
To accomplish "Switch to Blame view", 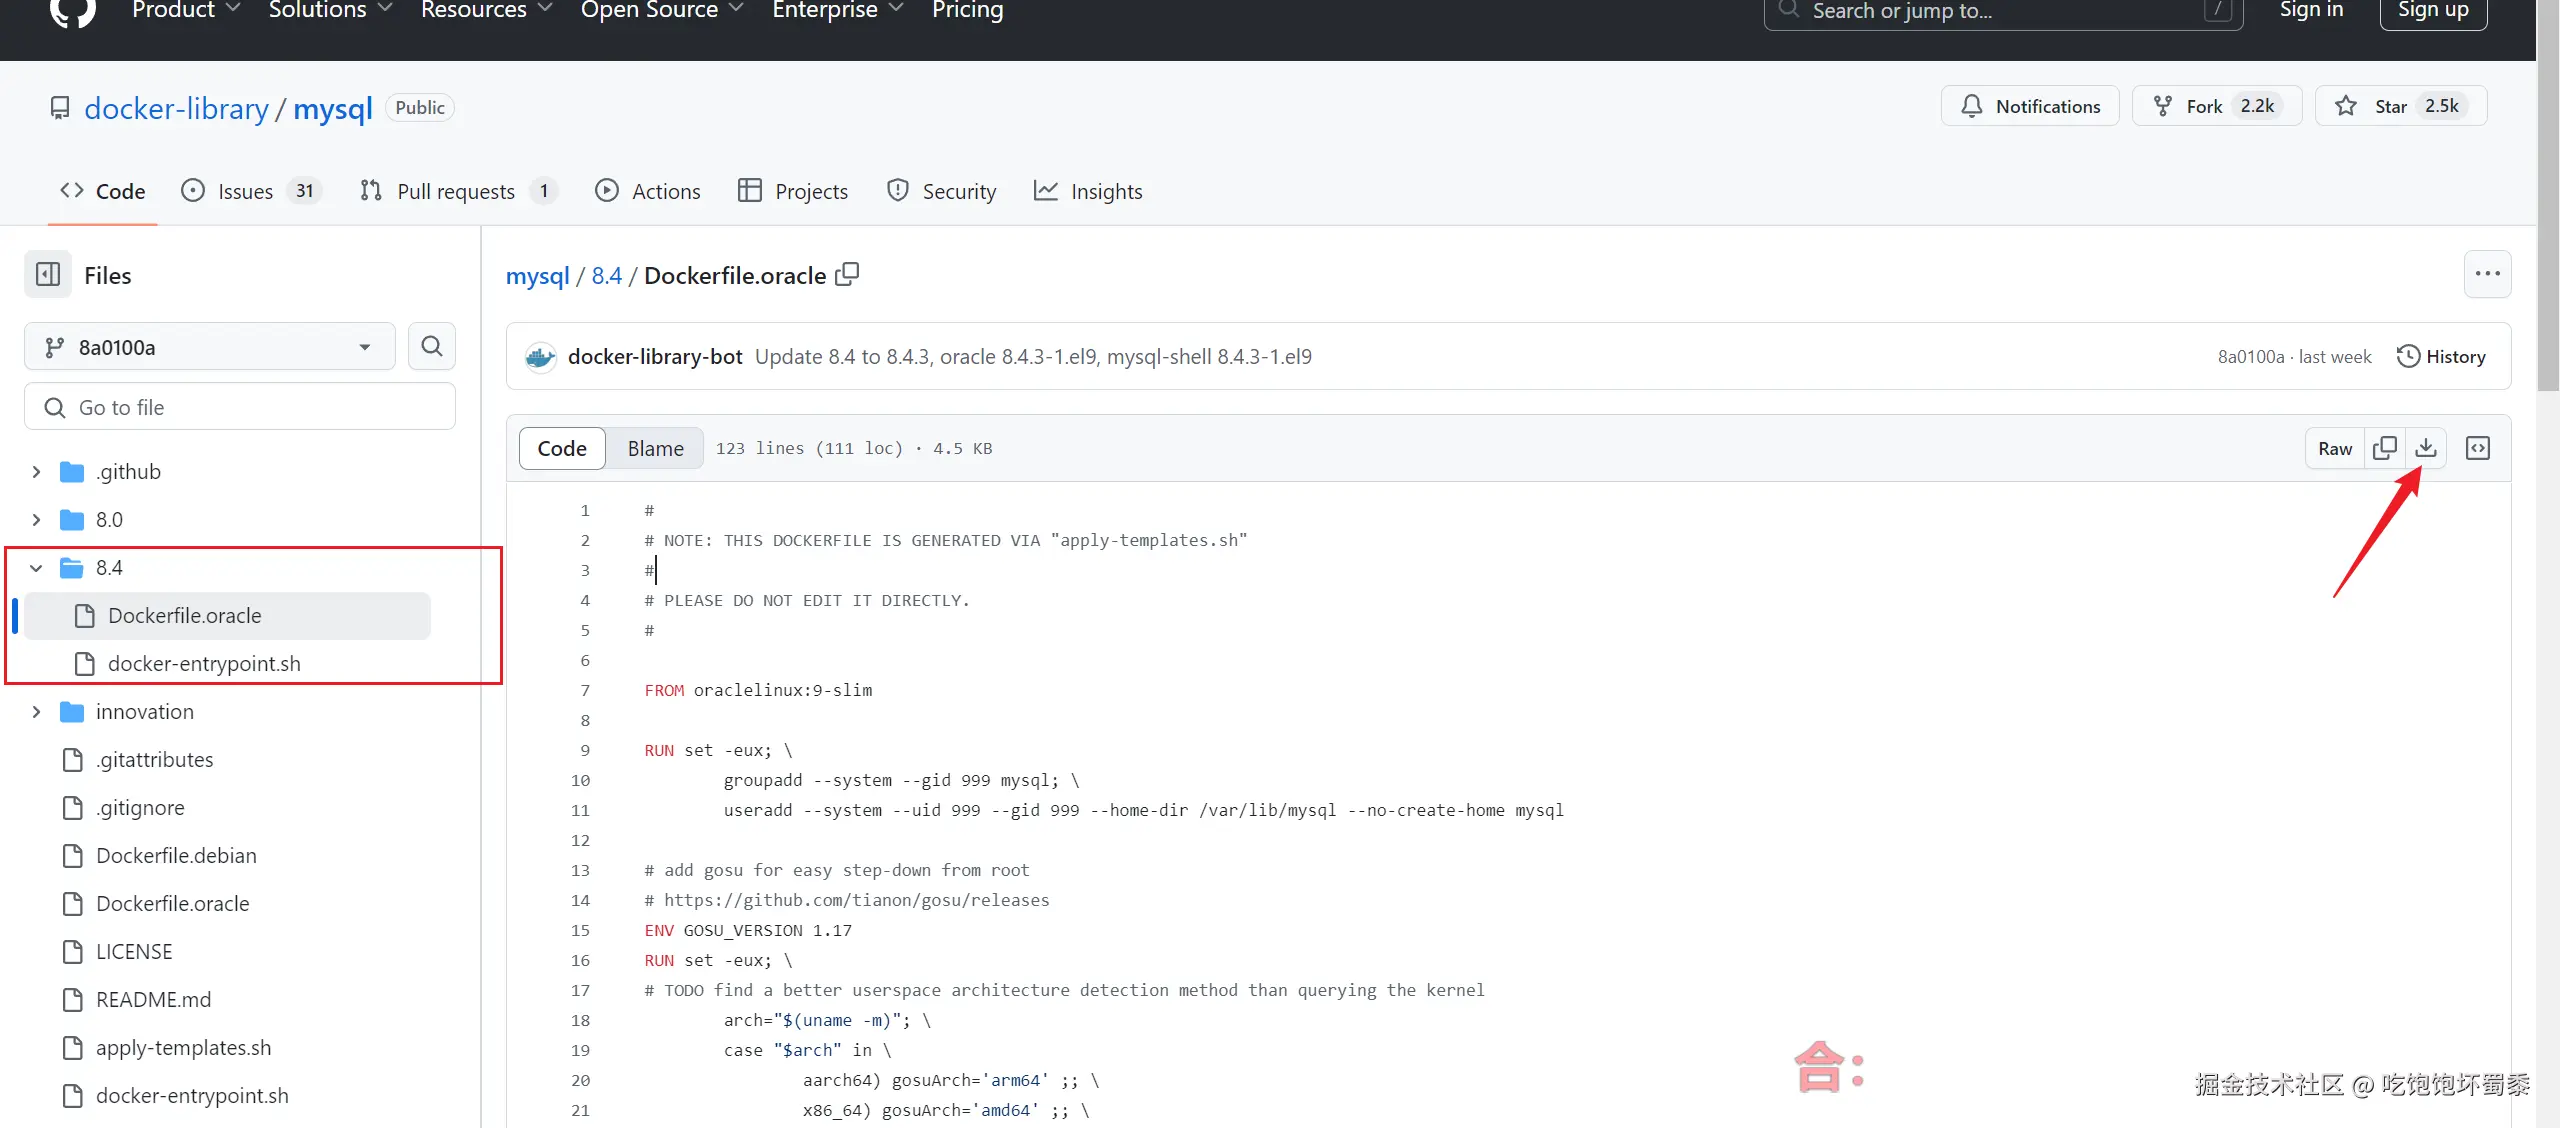I will pos(655,448).
